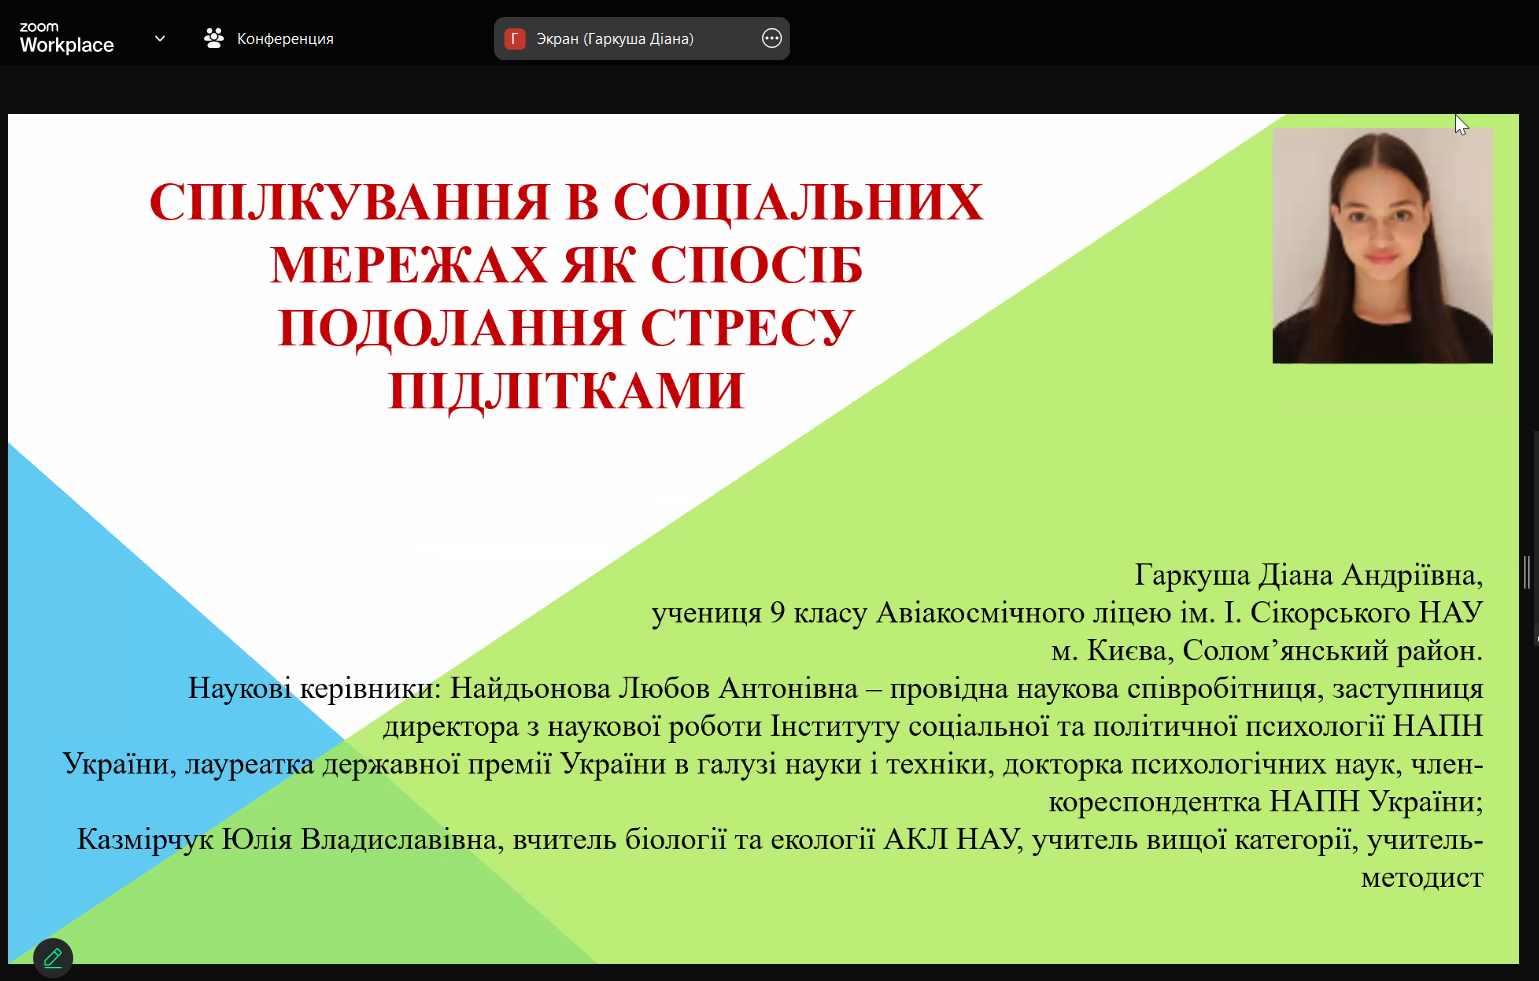1539x981 pixels.
Task: Open the more options ellipsis on the screen tab
Action: (x=771, y=38)
